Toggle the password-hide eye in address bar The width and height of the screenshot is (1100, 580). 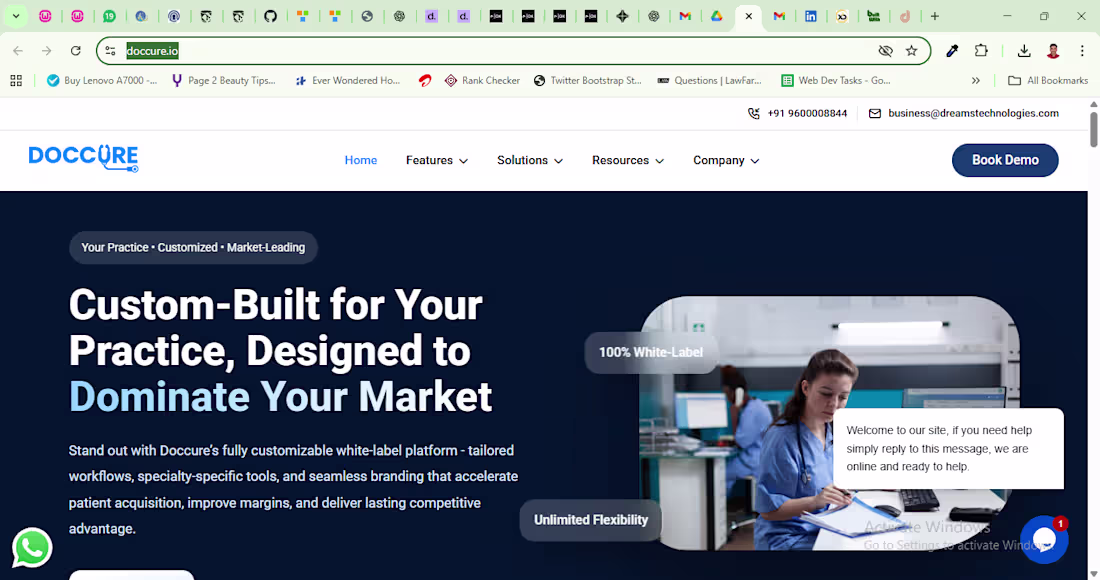tap(884, 50)
